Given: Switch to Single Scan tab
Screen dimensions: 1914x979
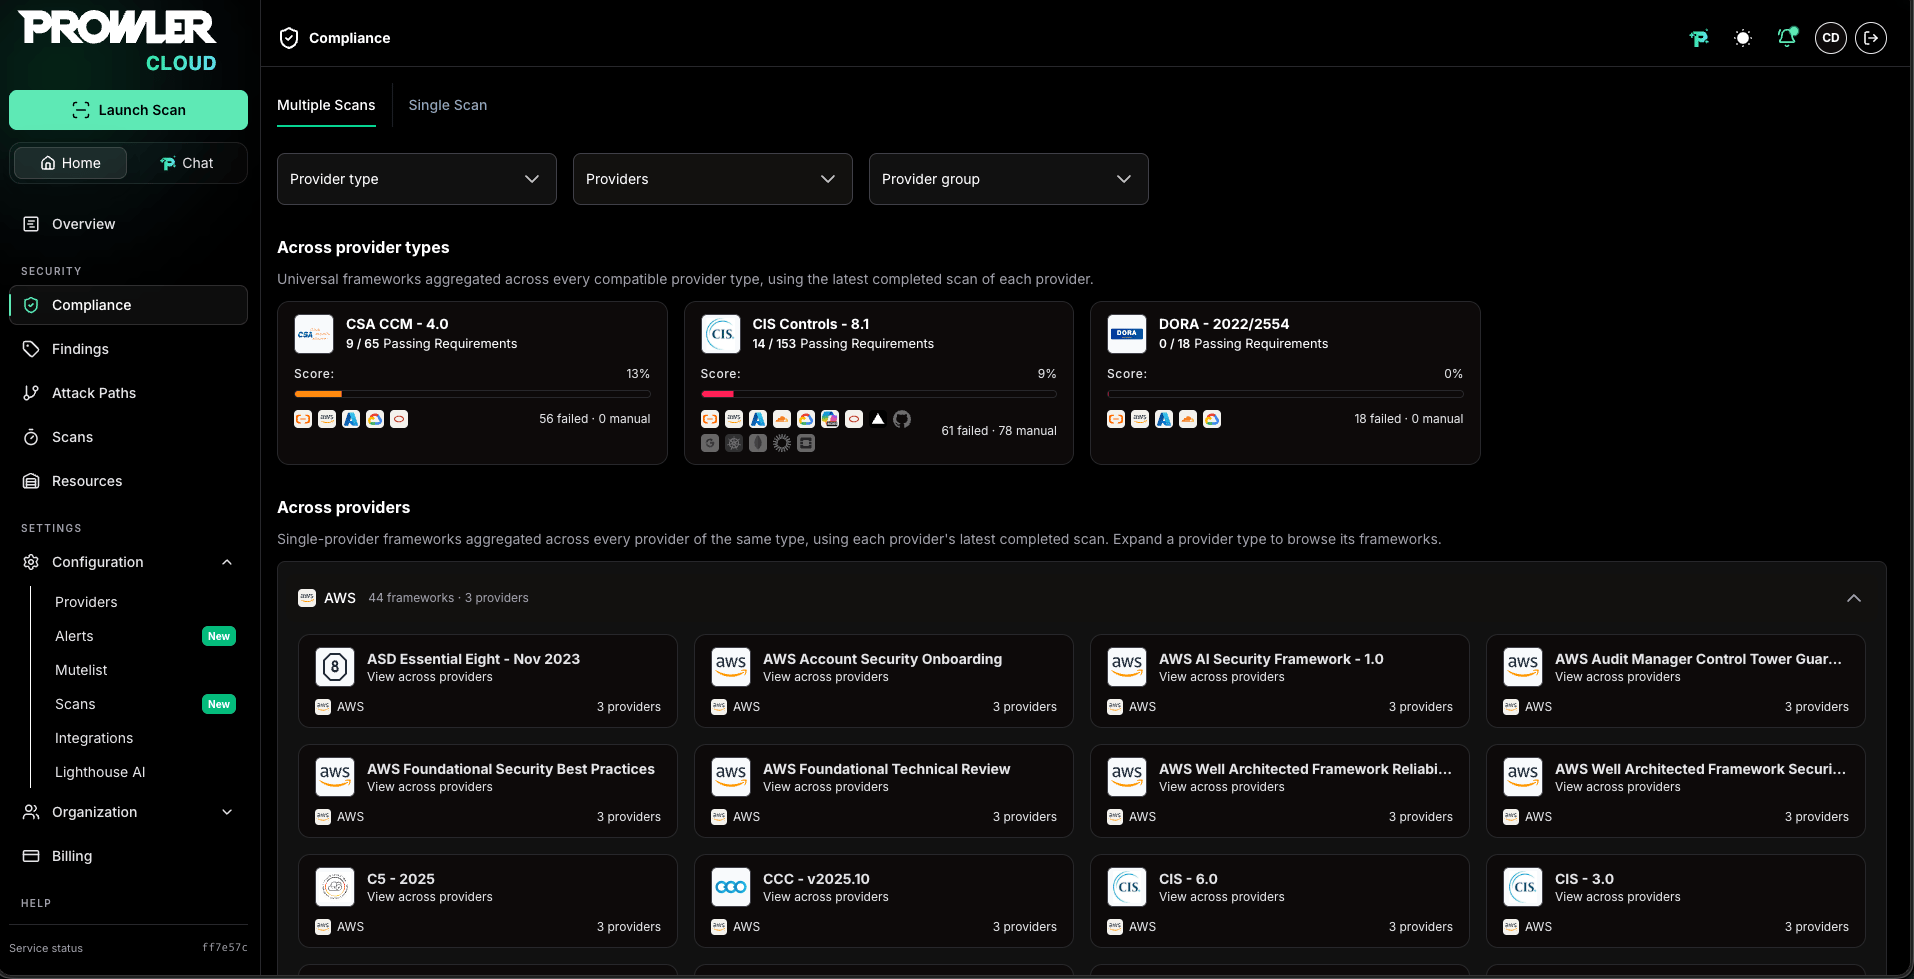Looking at the screenshot, I should tap(448, 105).
